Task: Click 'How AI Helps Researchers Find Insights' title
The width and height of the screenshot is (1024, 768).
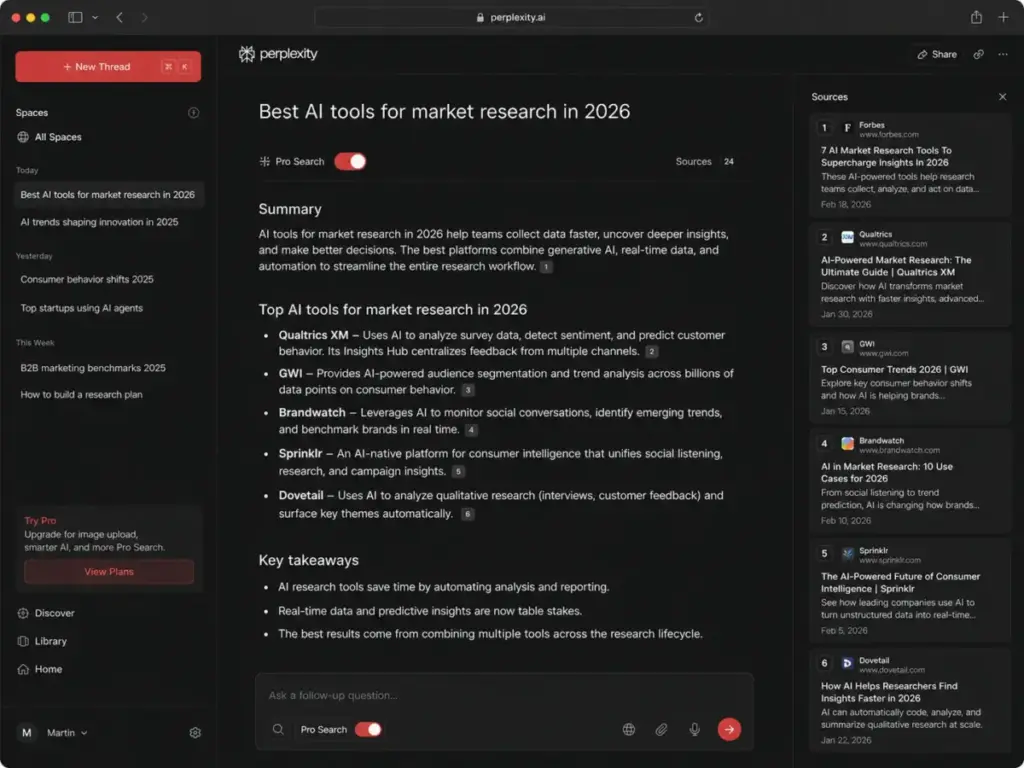Action: click(889, 692)
